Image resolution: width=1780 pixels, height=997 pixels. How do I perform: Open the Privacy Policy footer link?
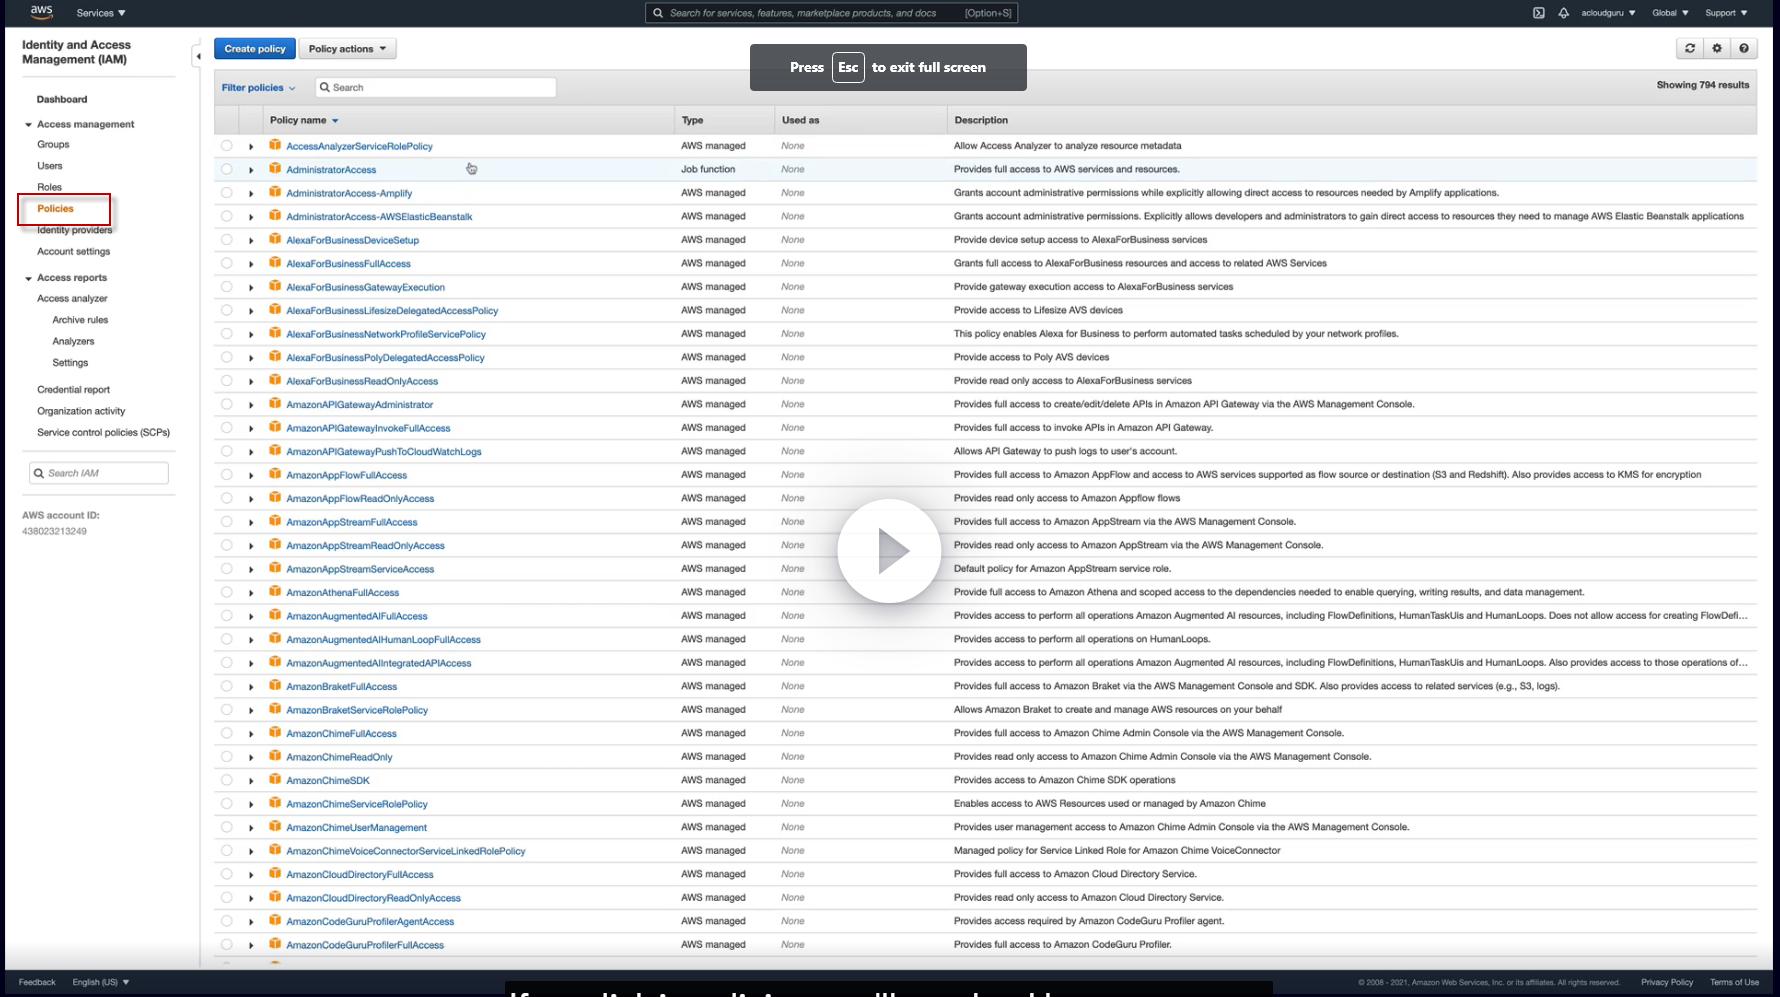[x=1667, y=982]
